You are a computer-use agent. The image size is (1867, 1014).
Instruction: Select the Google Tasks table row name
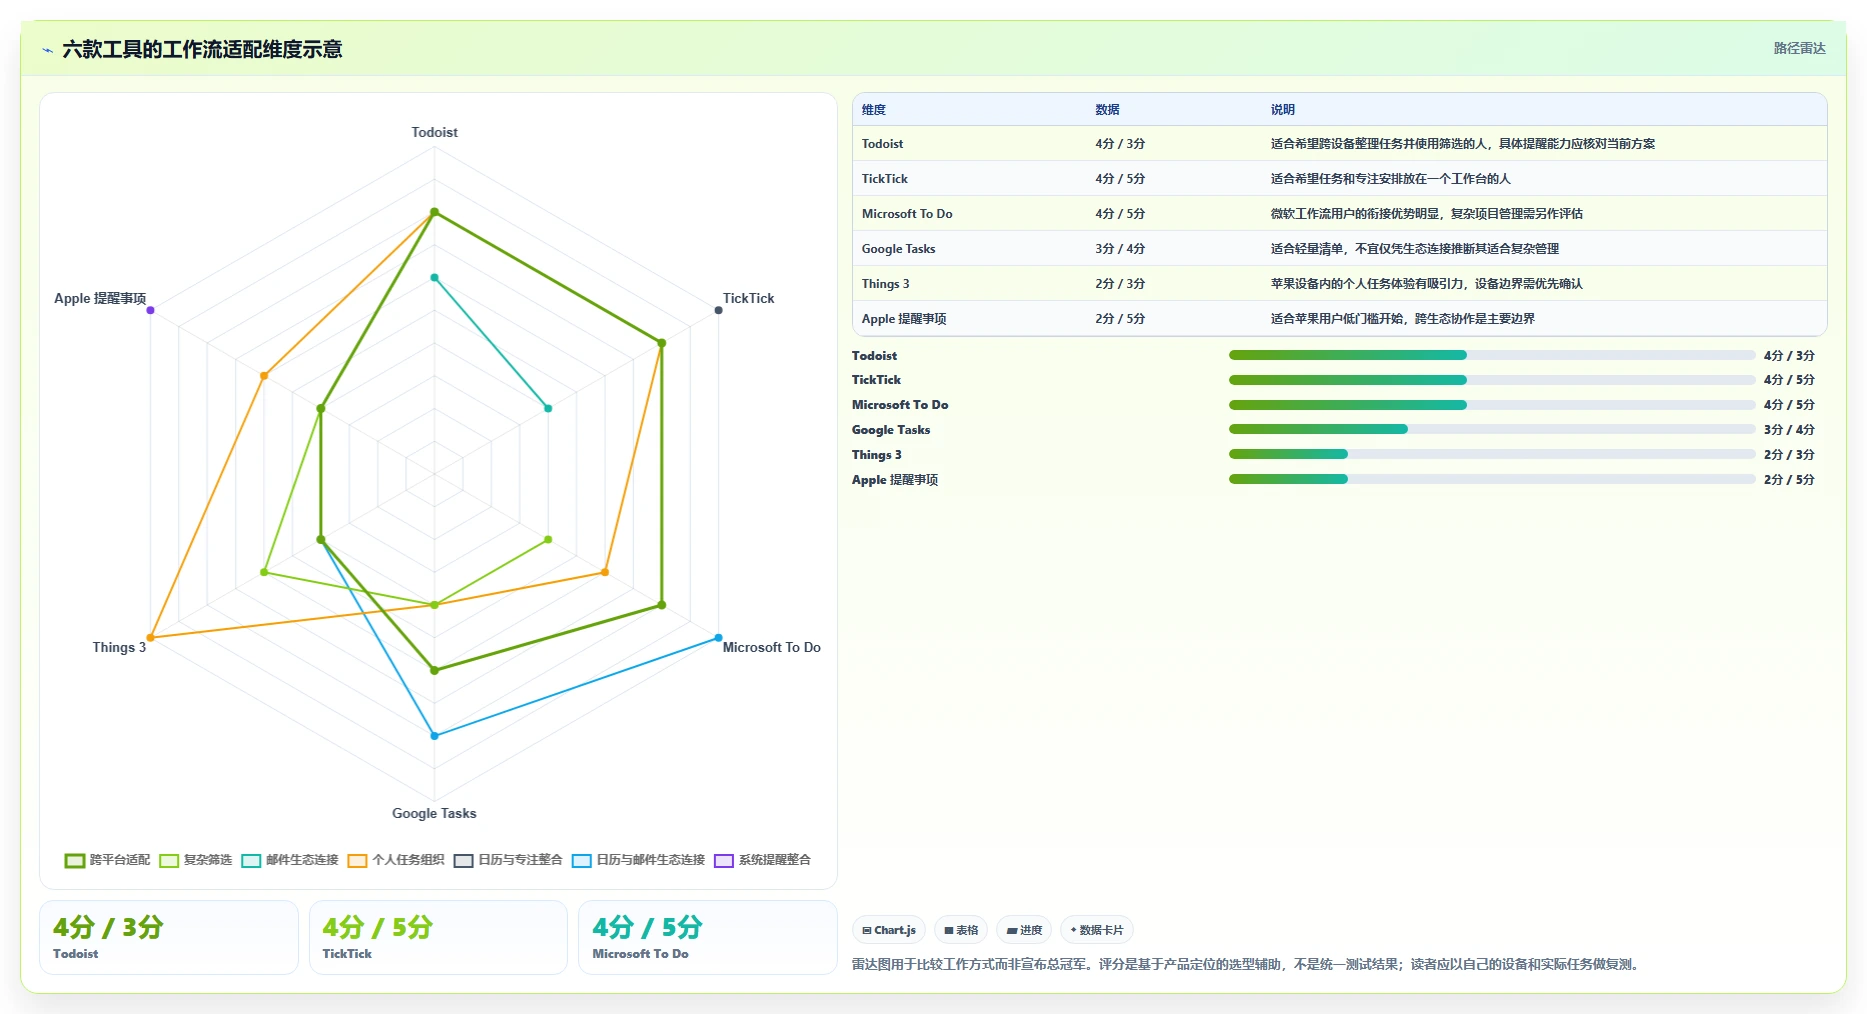(899, 249)
